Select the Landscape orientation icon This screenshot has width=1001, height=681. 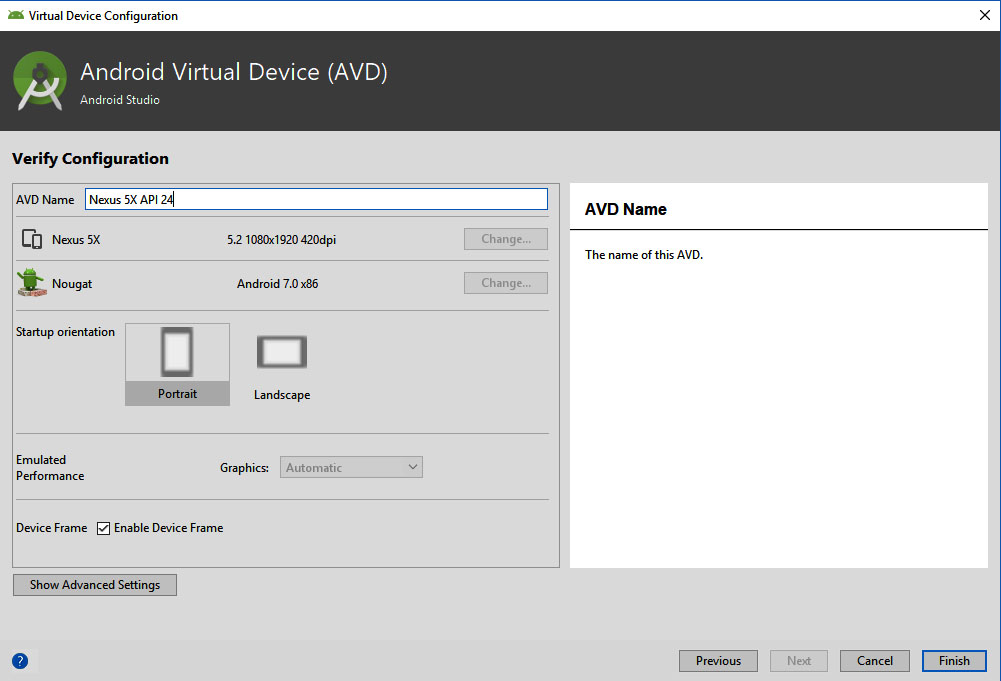(282, 352)
